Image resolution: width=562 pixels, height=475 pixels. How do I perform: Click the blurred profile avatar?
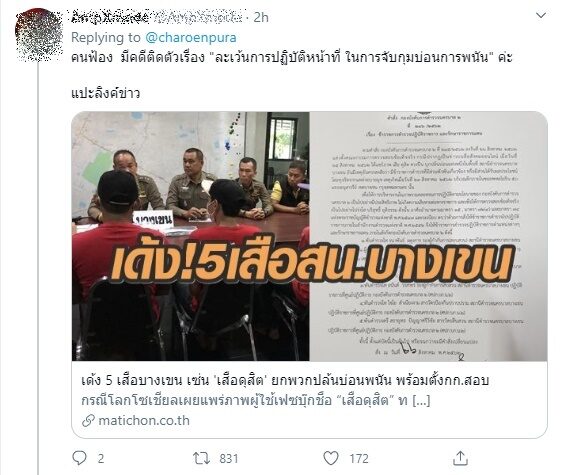[39, 35]
